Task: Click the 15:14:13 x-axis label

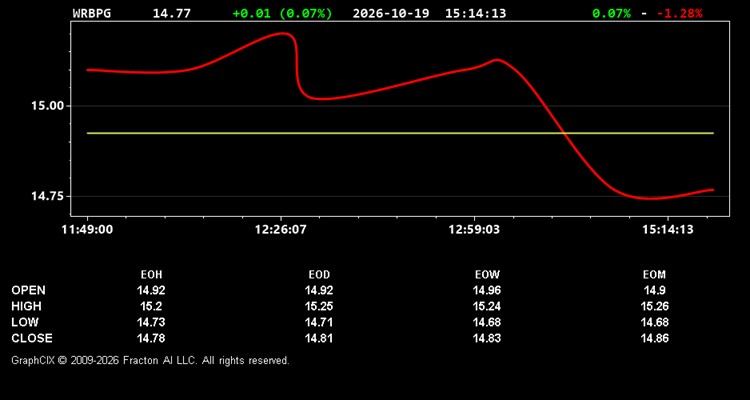Action: (x=667, y=230)
